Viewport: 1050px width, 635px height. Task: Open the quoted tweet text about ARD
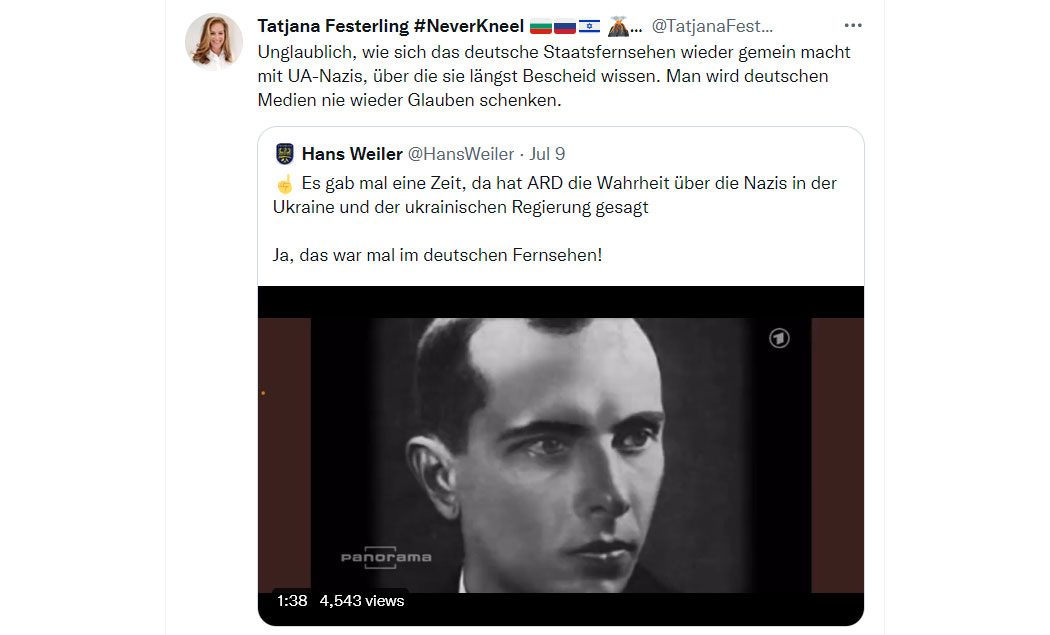coord(554,219)
